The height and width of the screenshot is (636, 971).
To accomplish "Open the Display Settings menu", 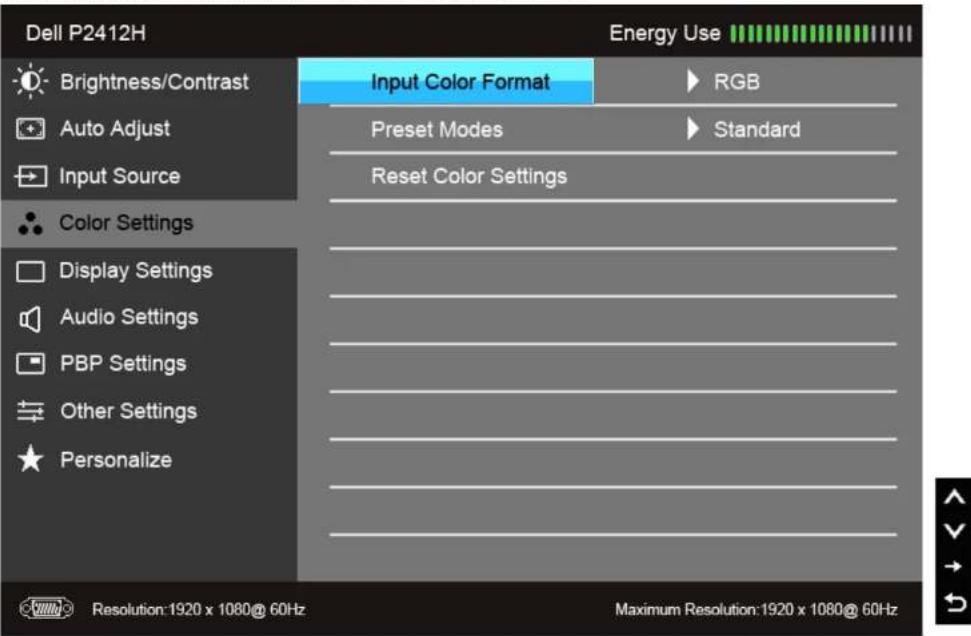I will tap(149, 271).
